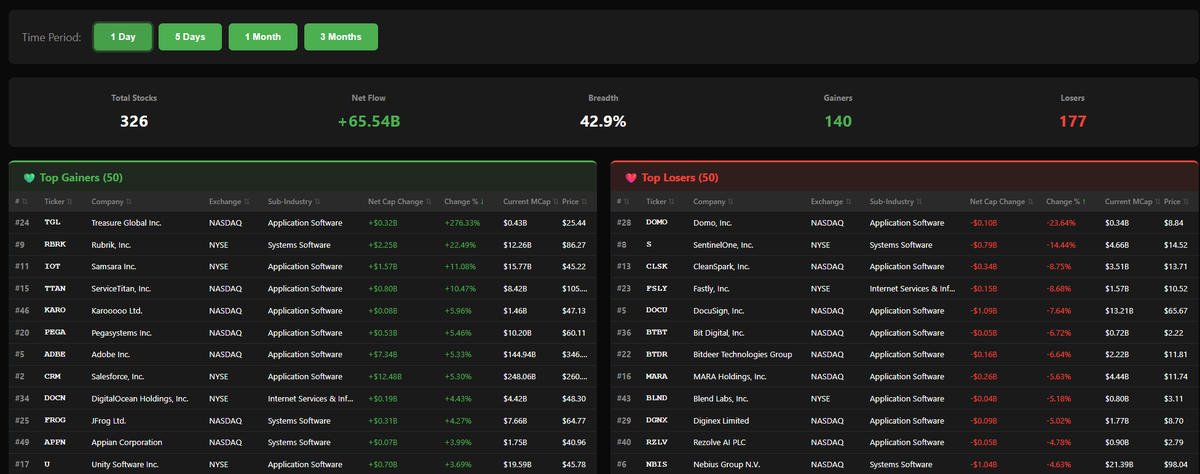This screenshot has width=1200, height=474.
Task: Click the $144.94B market cap value
Action: click(521, 354)
